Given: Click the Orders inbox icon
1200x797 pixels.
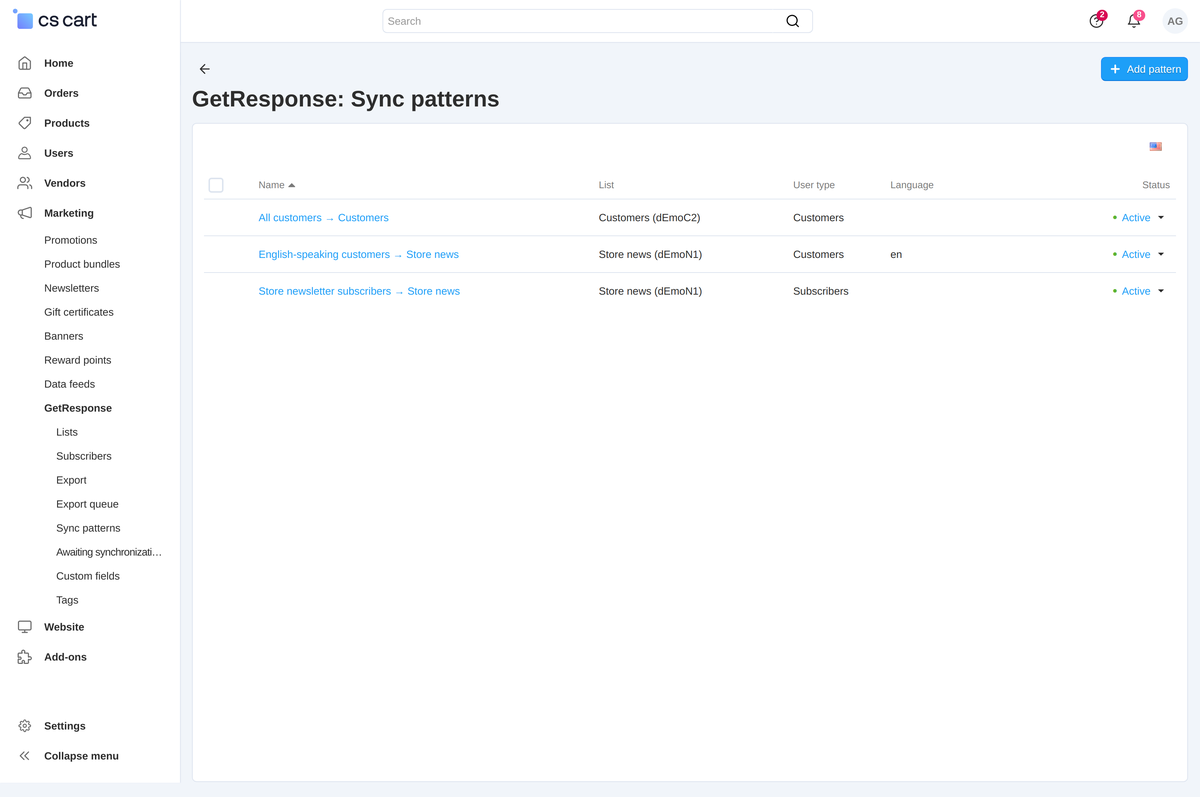Looking at the screenshot, I should 25,93.
